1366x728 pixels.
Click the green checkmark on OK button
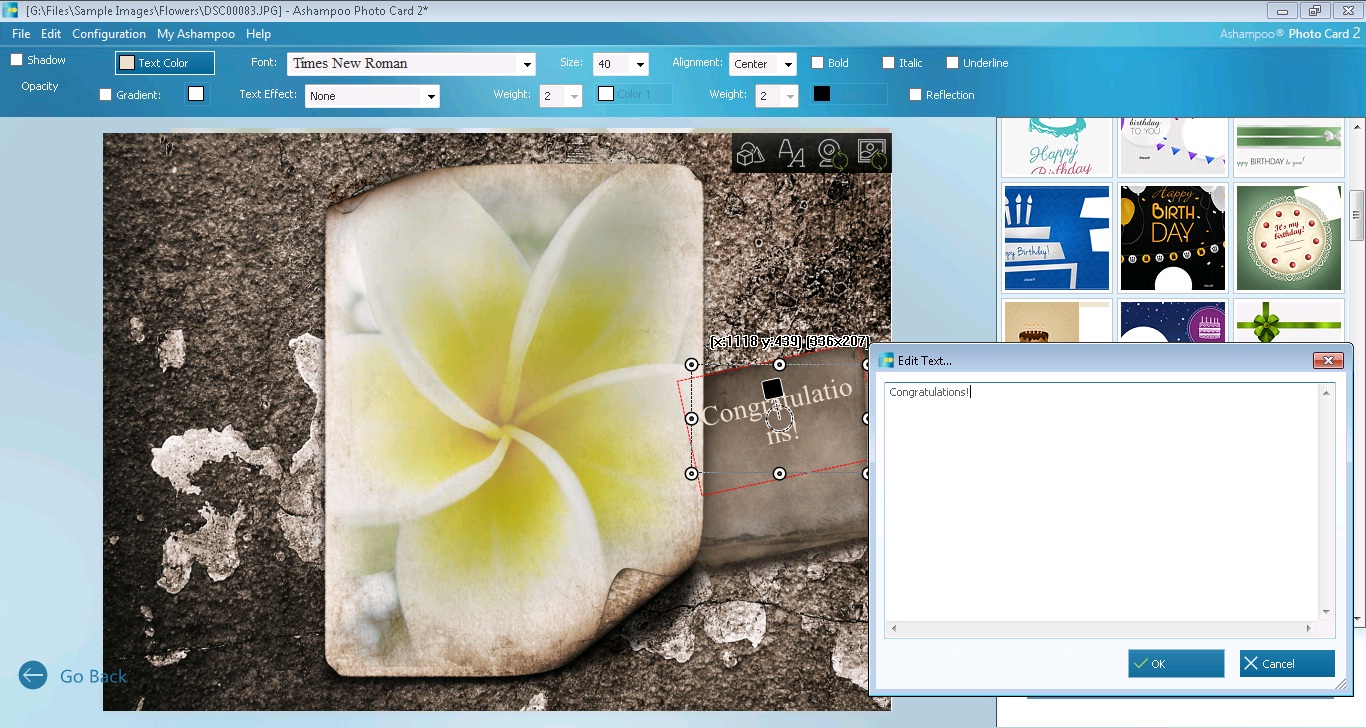[x=1140, y=664]
